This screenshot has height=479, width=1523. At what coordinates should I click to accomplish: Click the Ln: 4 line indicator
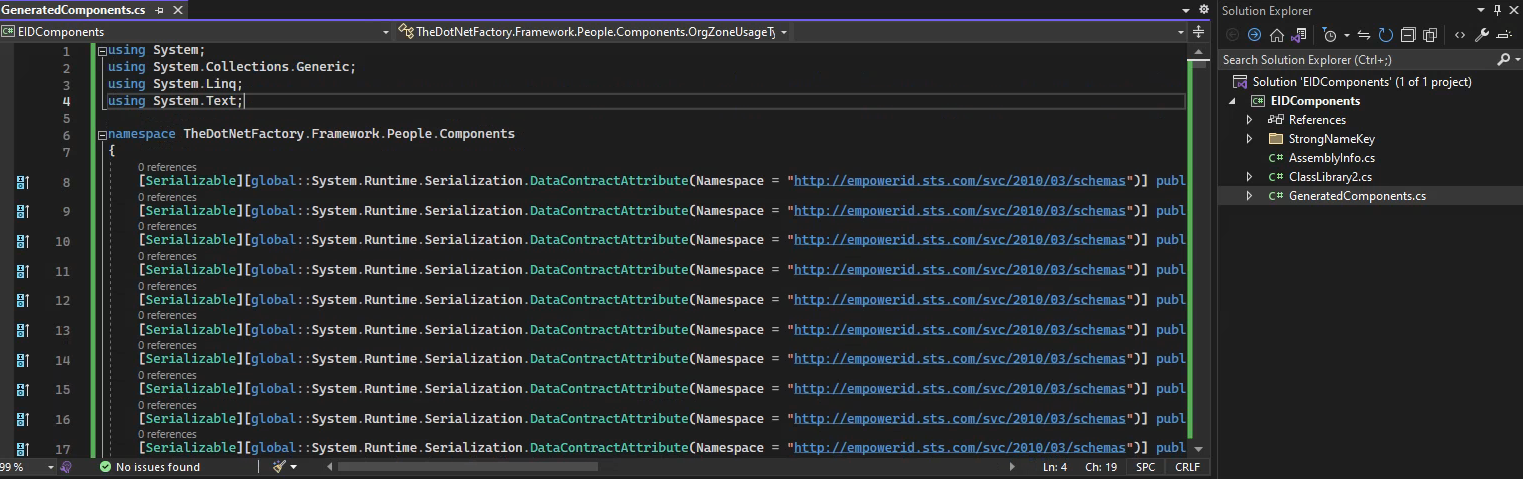(1055, 467)
